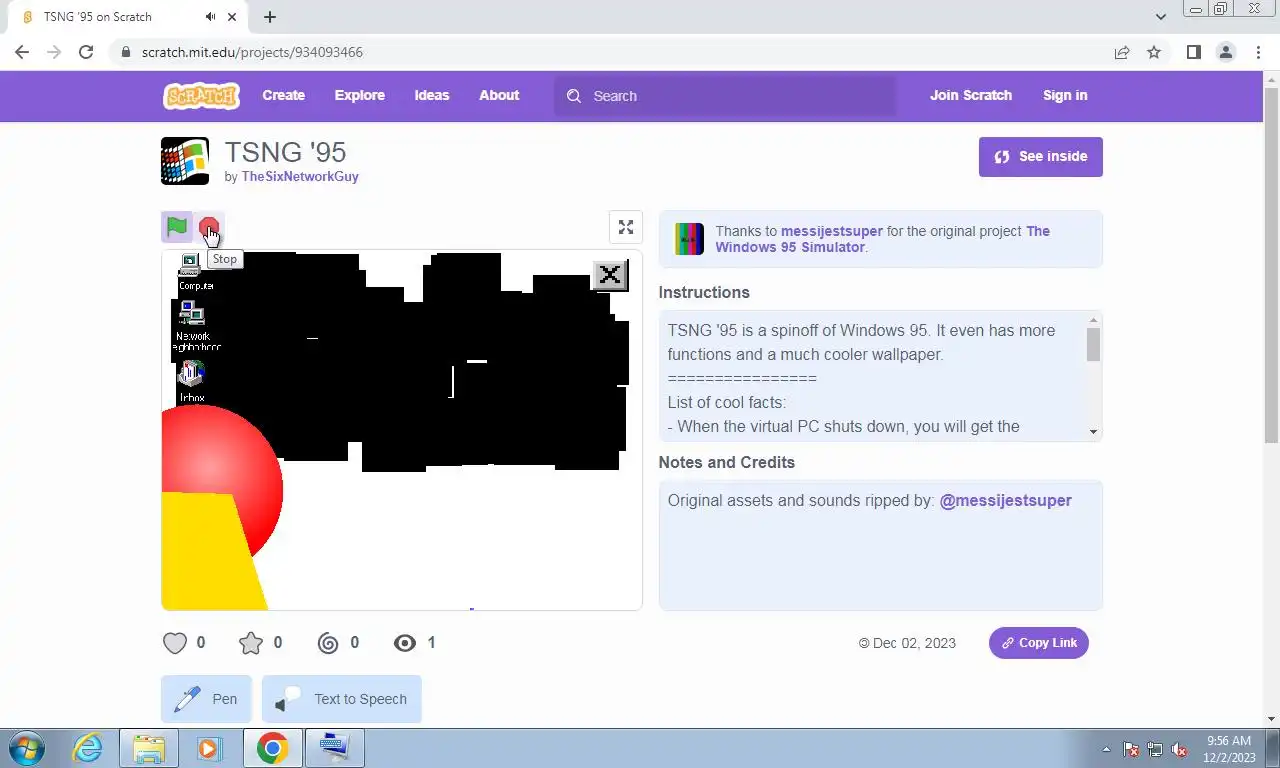Viewport: 1280px width, 768px height.
Task: Click the Scratch logo in the navbar
Action: tap(201, 96)
